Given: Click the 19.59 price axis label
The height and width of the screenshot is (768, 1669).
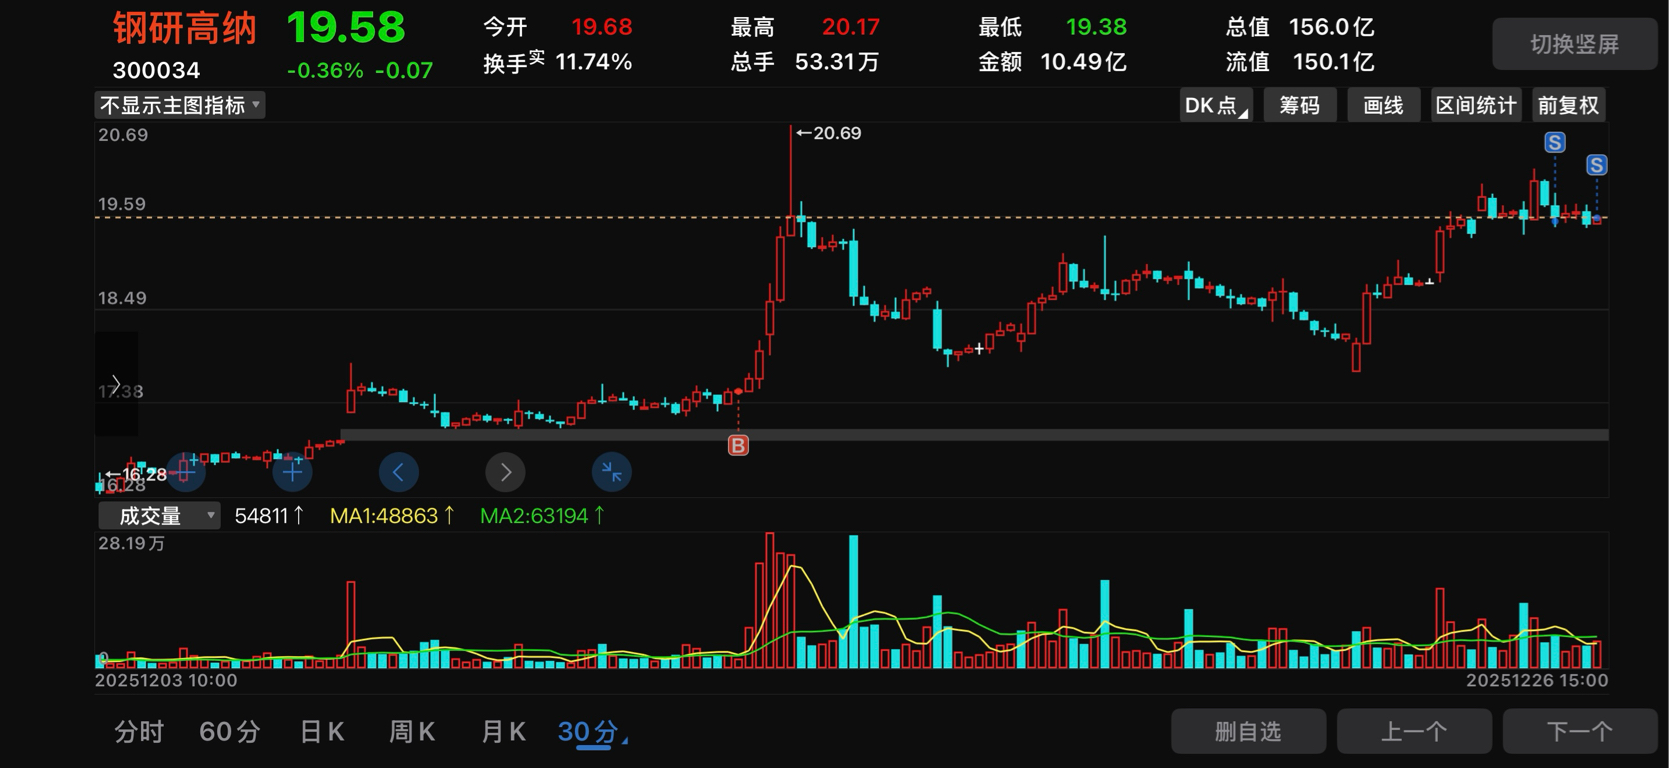Looking at the screenshot, I should pyautogui.click(x=122, y=204).
